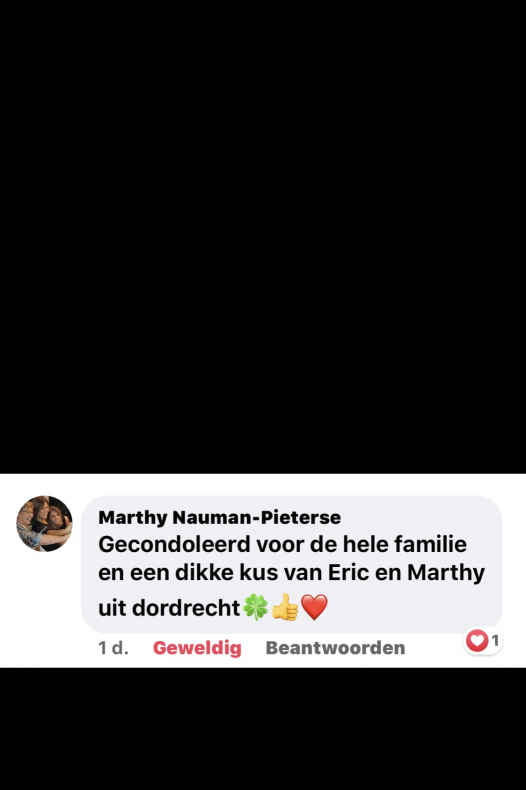The height and width of the screenshot is (790, 526).
Task: Click the black area above the comment
Action: click(263, 237)
